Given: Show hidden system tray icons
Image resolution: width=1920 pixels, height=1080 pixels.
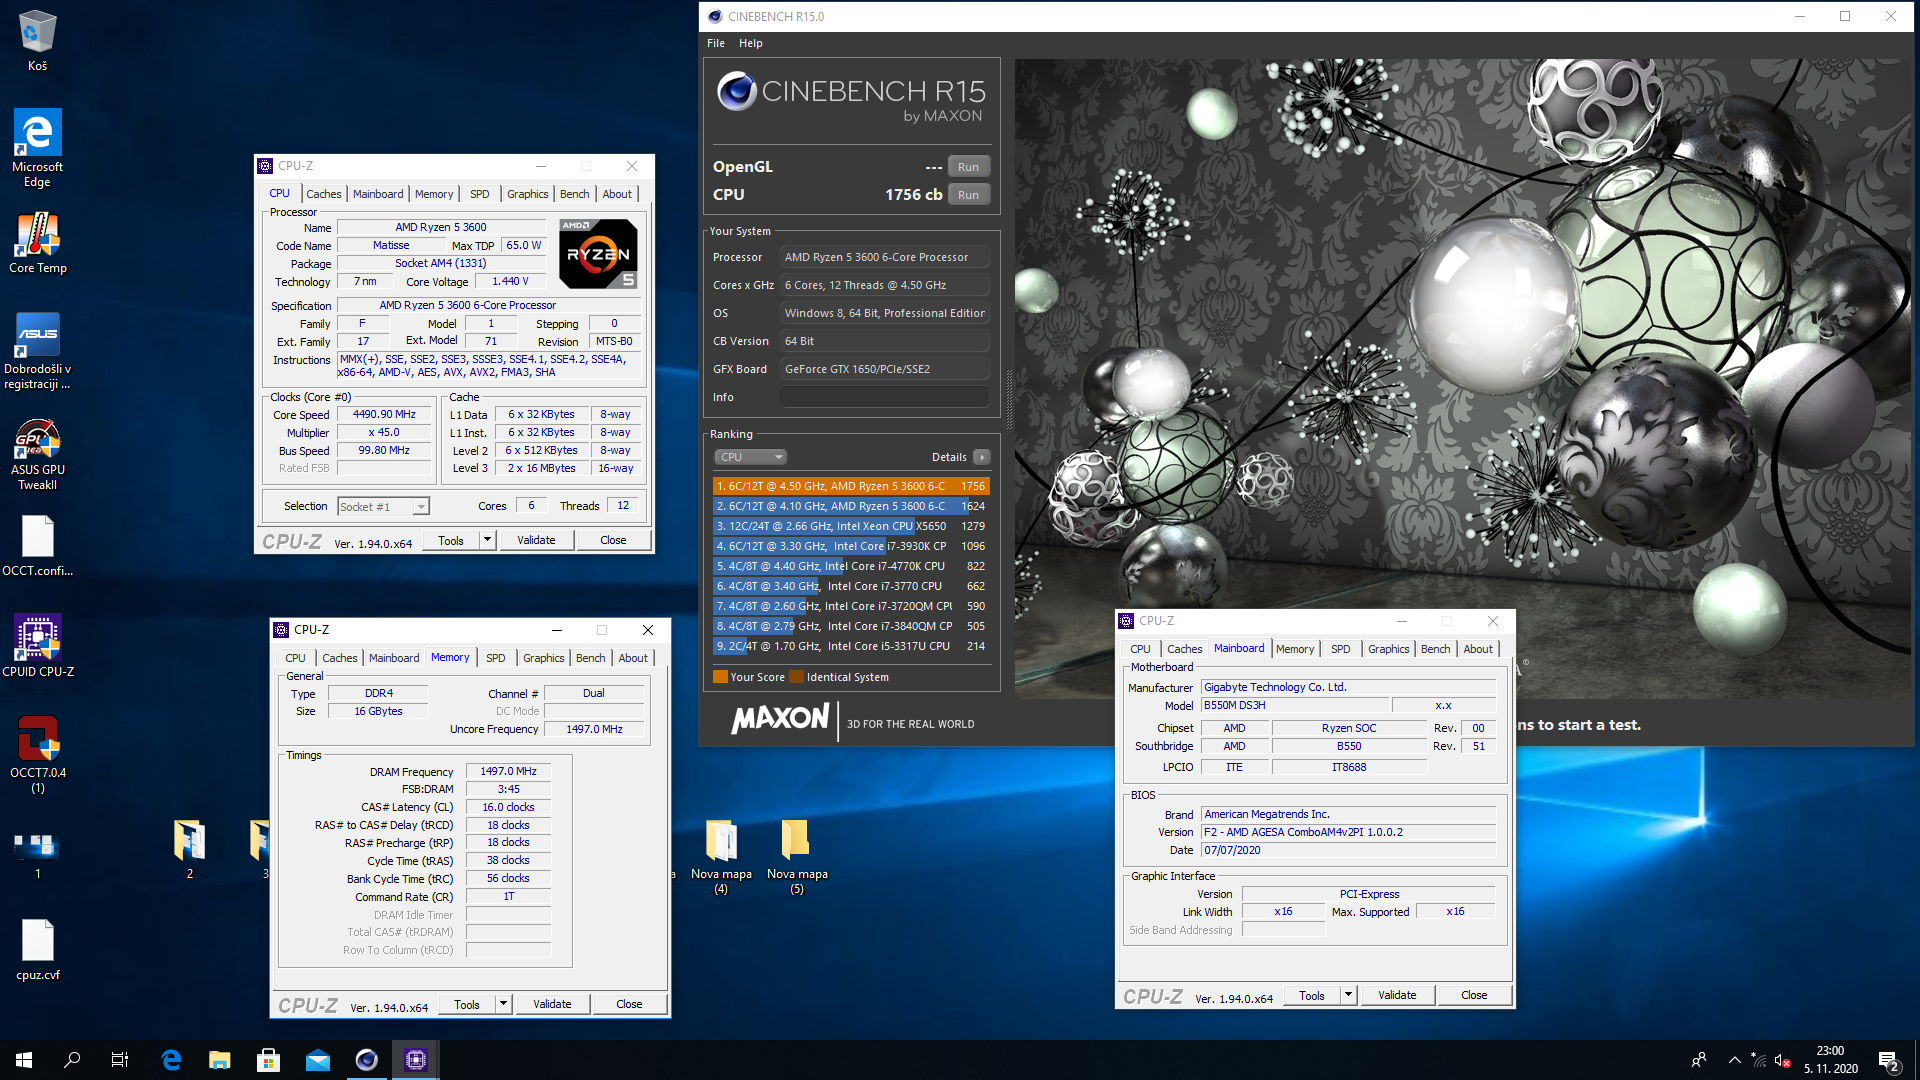Looking at the screenshot, I should [x=1735, y=1060].
